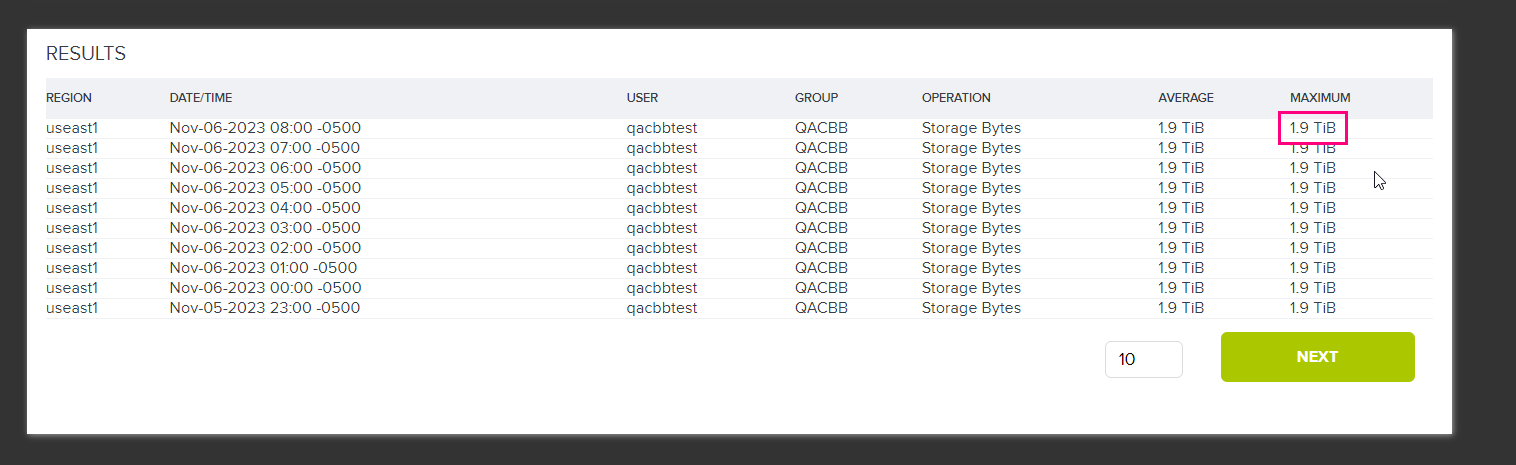Click the GROUP column header

pyautogui.click(x=816, y=98)
